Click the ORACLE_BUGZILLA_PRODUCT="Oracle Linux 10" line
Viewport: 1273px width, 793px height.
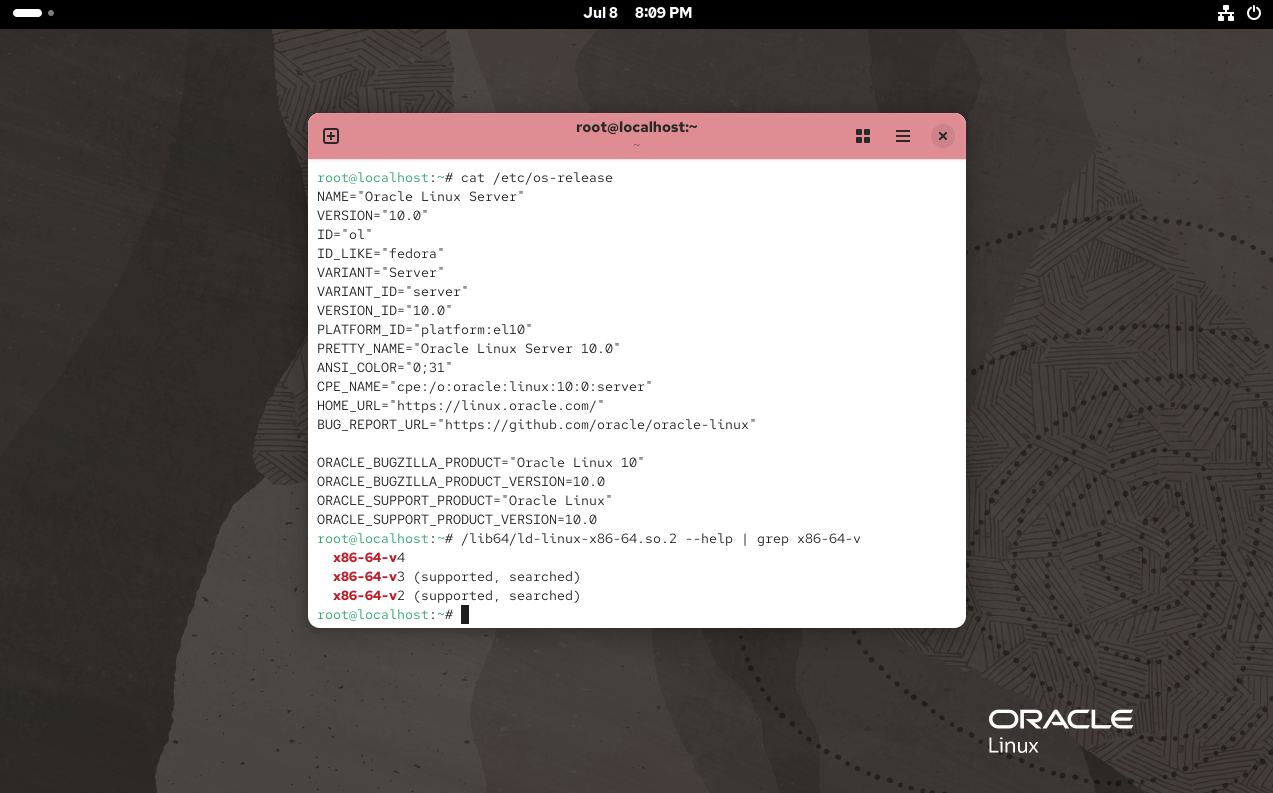pos(481,463)
